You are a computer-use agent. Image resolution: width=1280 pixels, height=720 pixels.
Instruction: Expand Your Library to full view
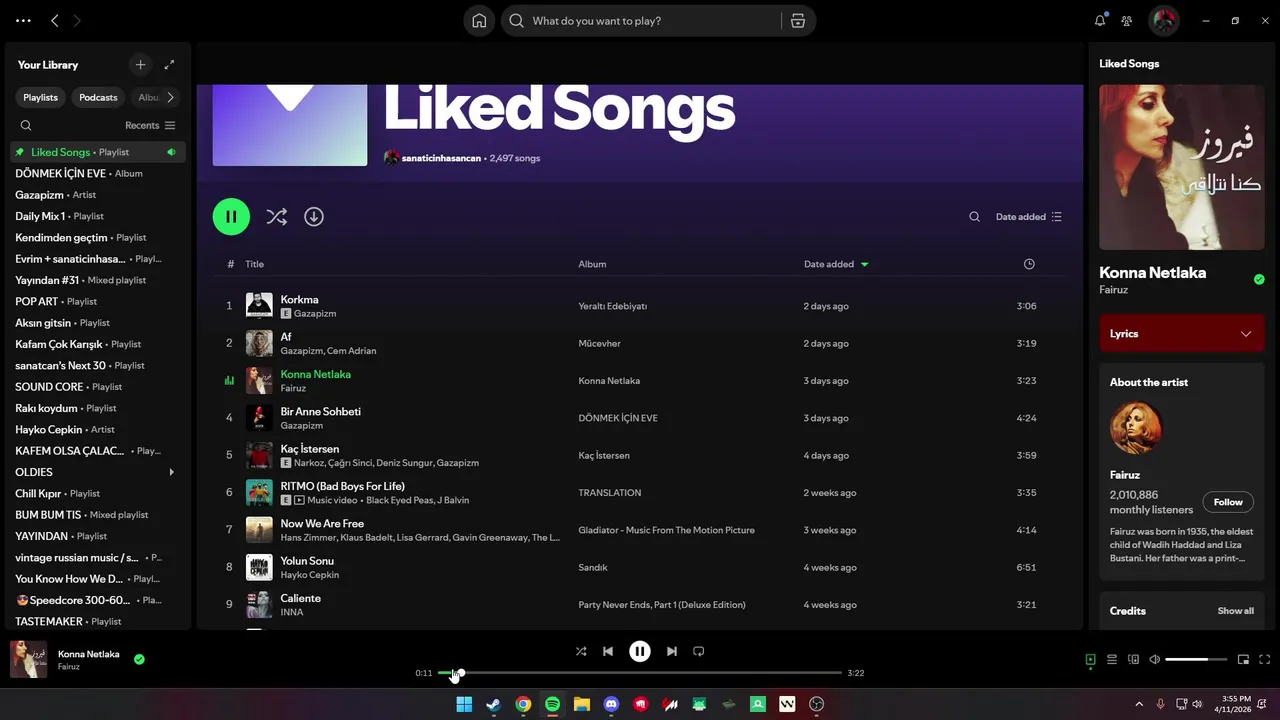coord(169,65)
